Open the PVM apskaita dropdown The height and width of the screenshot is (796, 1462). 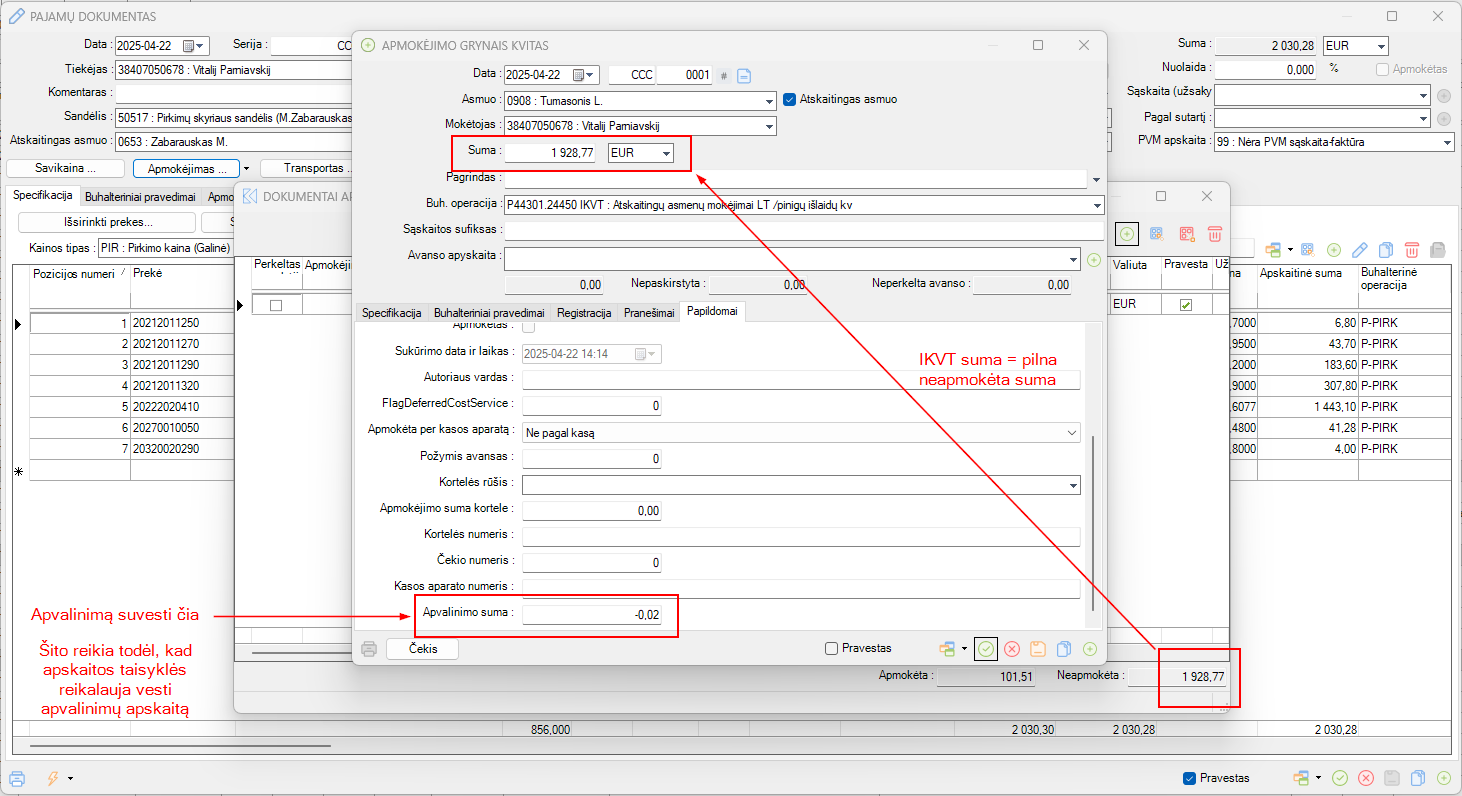[x=1446, y=143]
